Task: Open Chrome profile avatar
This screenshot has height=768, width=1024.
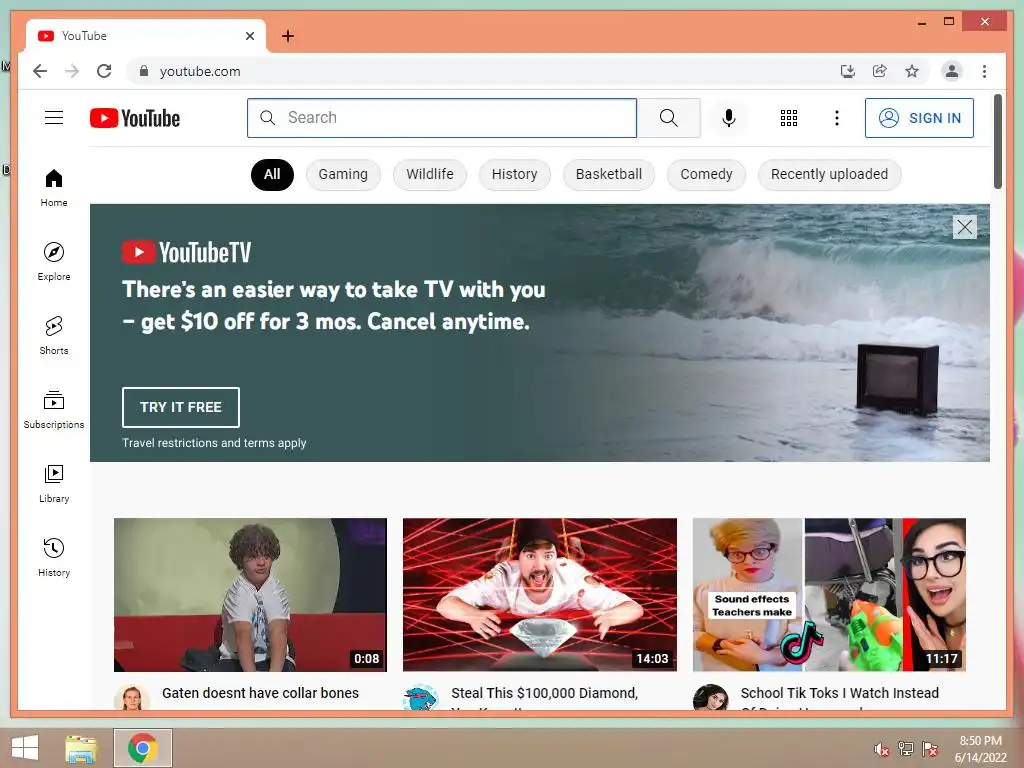Action: coord(952,71)
